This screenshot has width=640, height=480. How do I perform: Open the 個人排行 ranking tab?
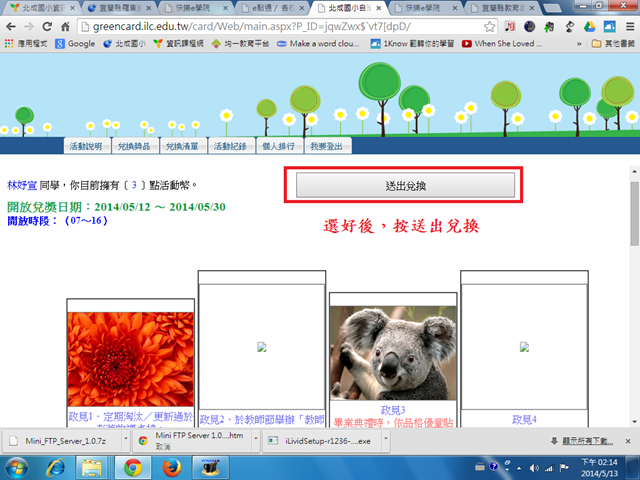tap(279, 147)
